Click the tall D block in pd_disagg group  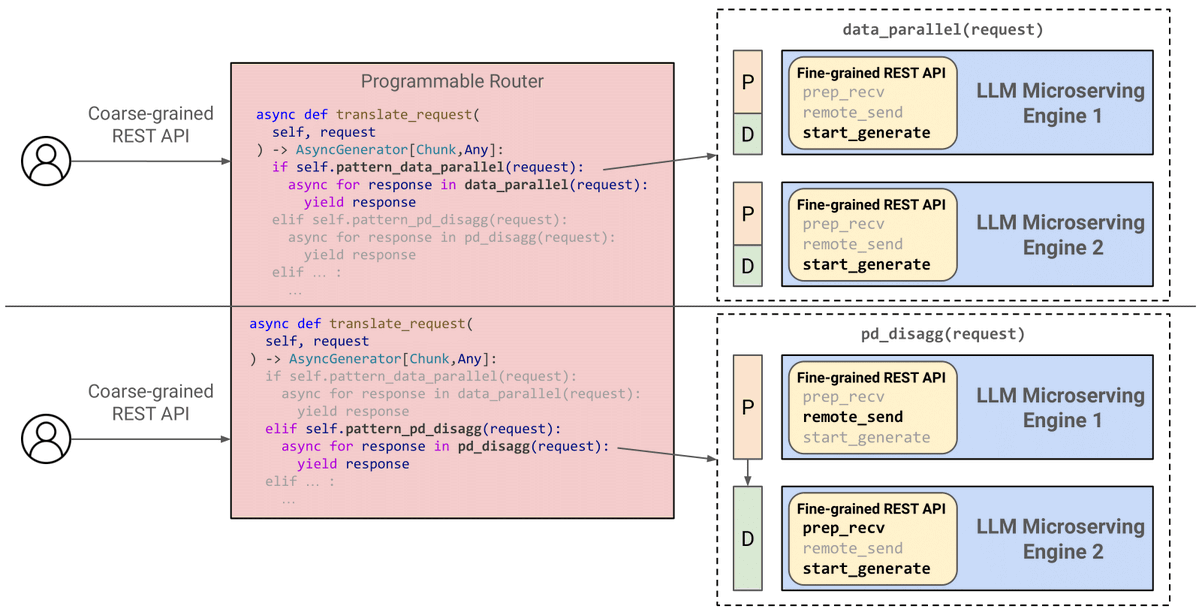pyautogui.click(x=748, y=539)
